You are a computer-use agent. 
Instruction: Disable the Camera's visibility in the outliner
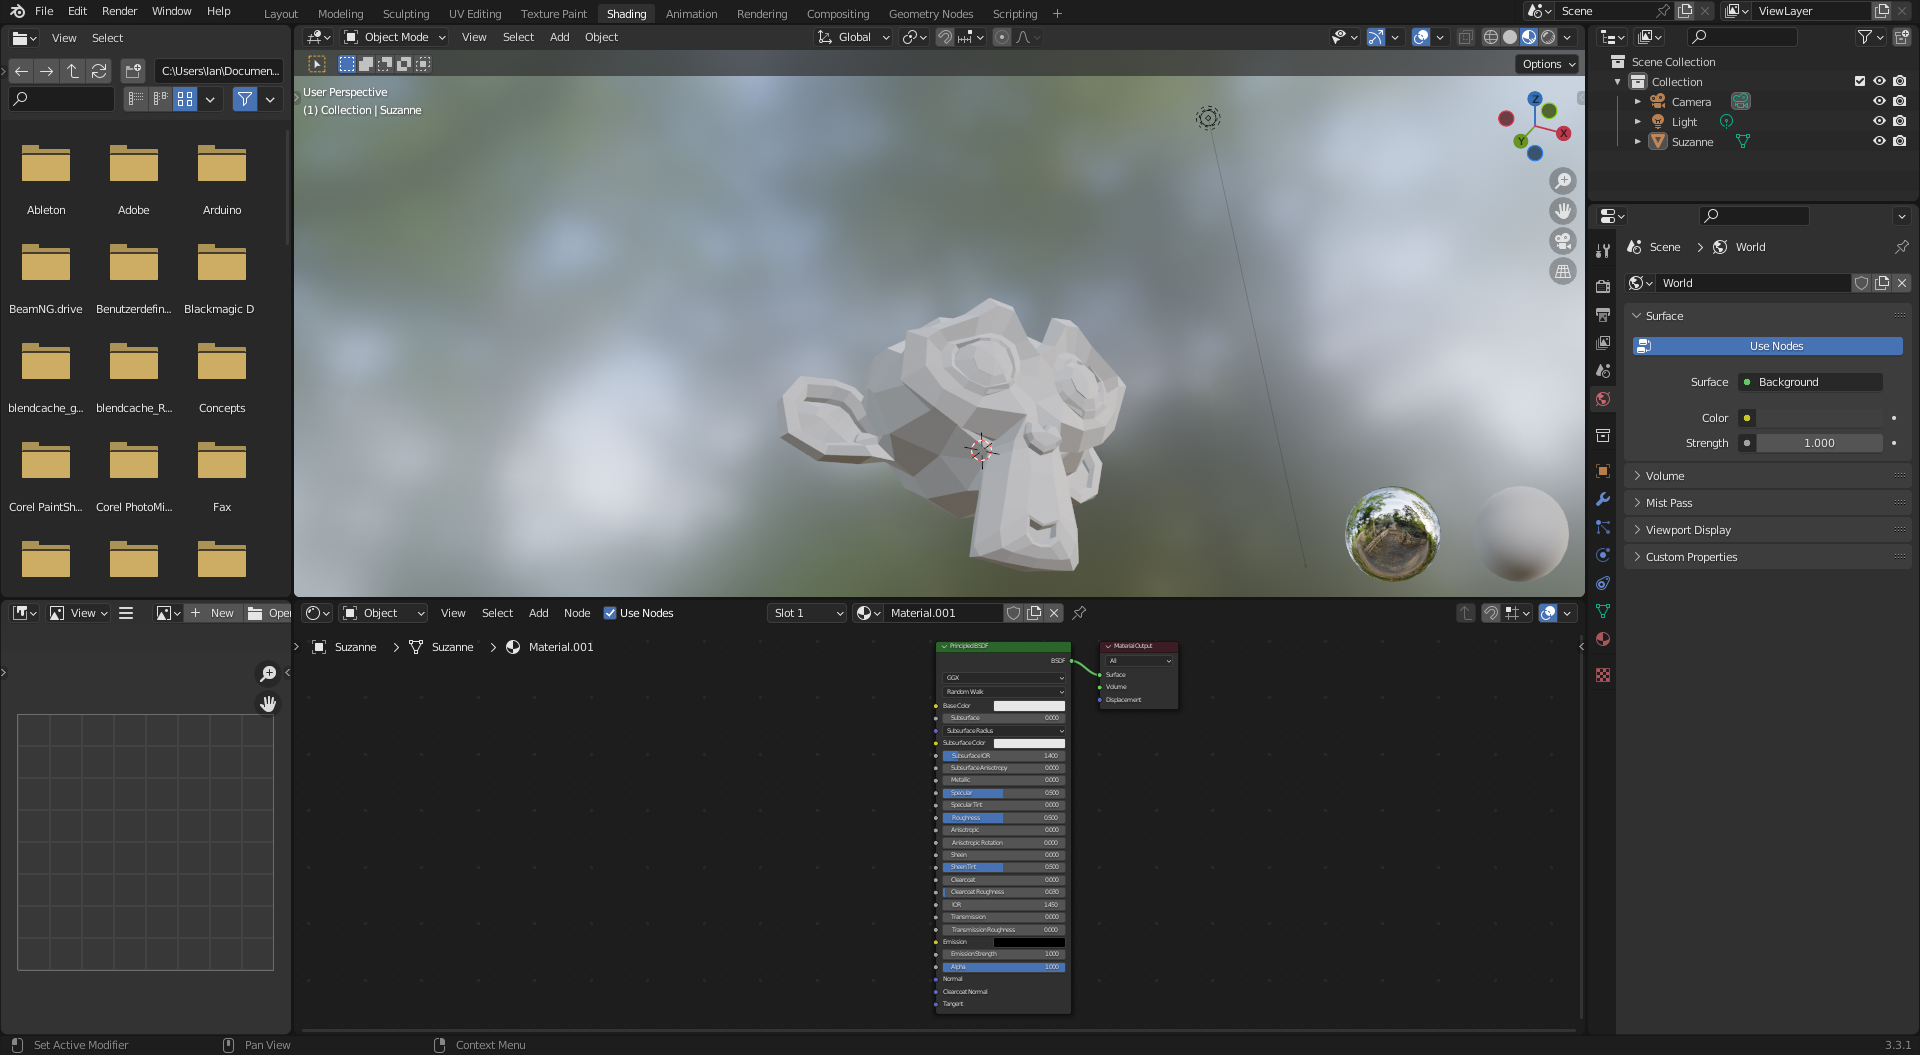coord(1878,101)
